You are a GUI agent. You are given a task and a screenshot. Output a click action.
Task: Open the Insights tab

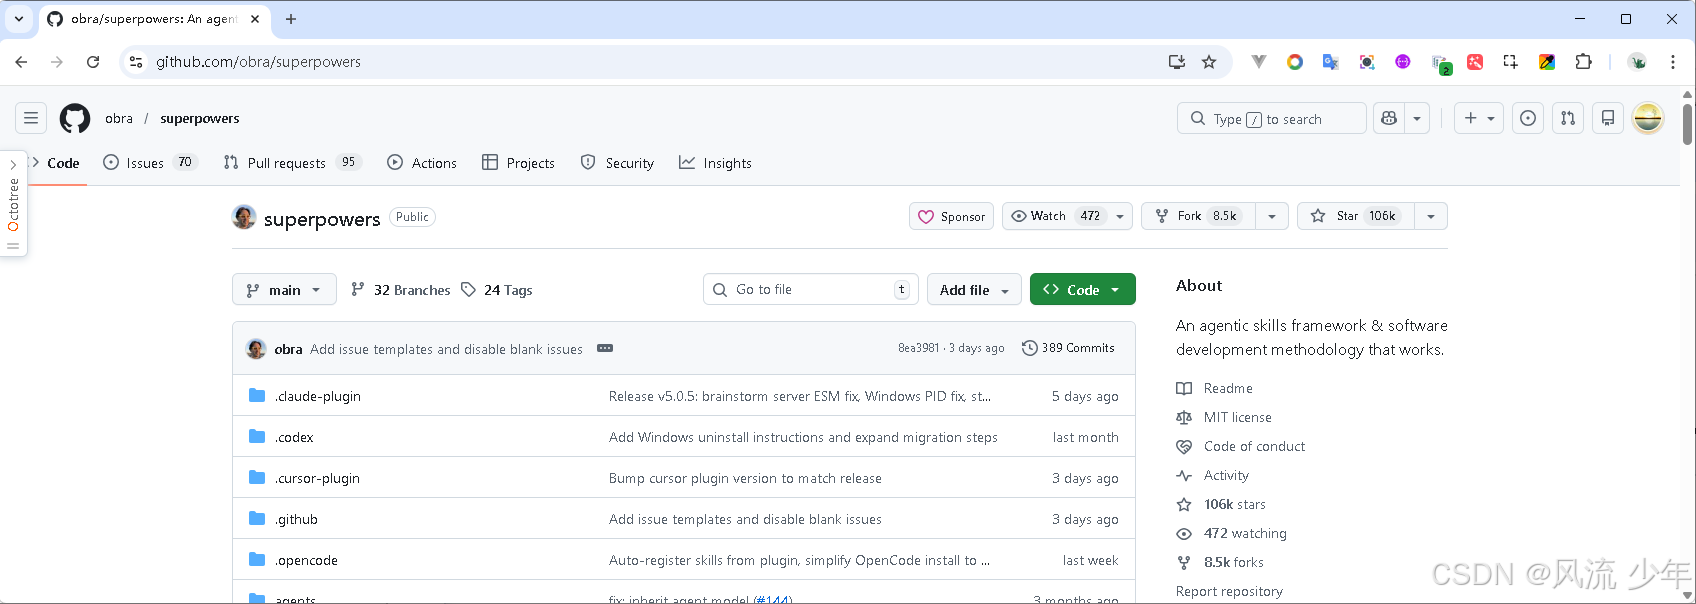click(x=715, y=163)
